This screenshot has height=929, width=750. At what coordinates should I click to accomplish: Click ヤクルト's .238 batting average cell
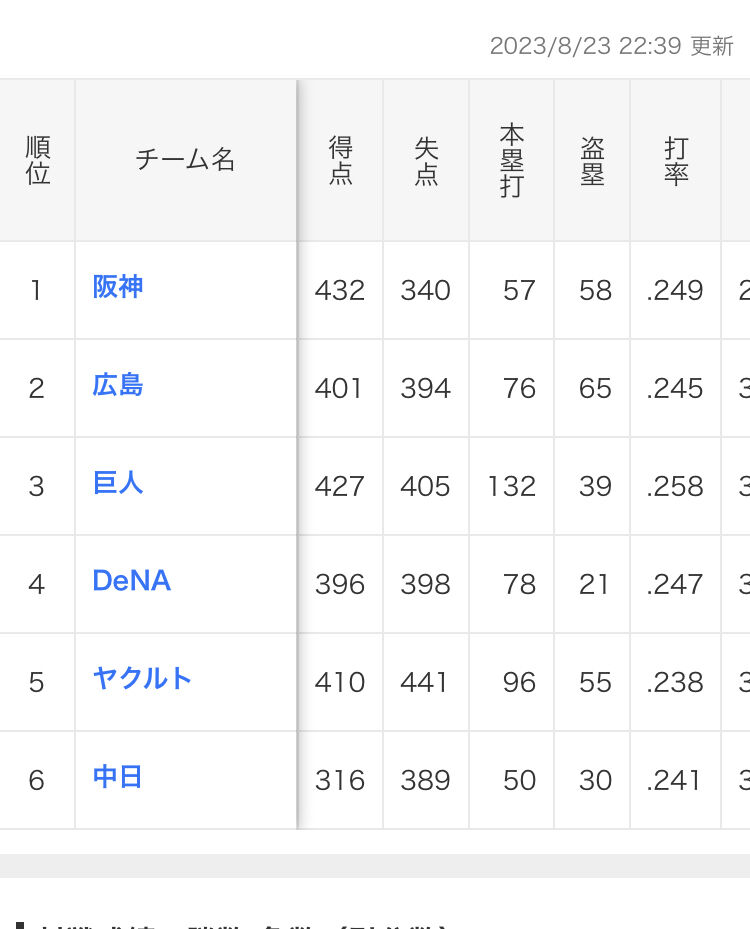(675, 683)
